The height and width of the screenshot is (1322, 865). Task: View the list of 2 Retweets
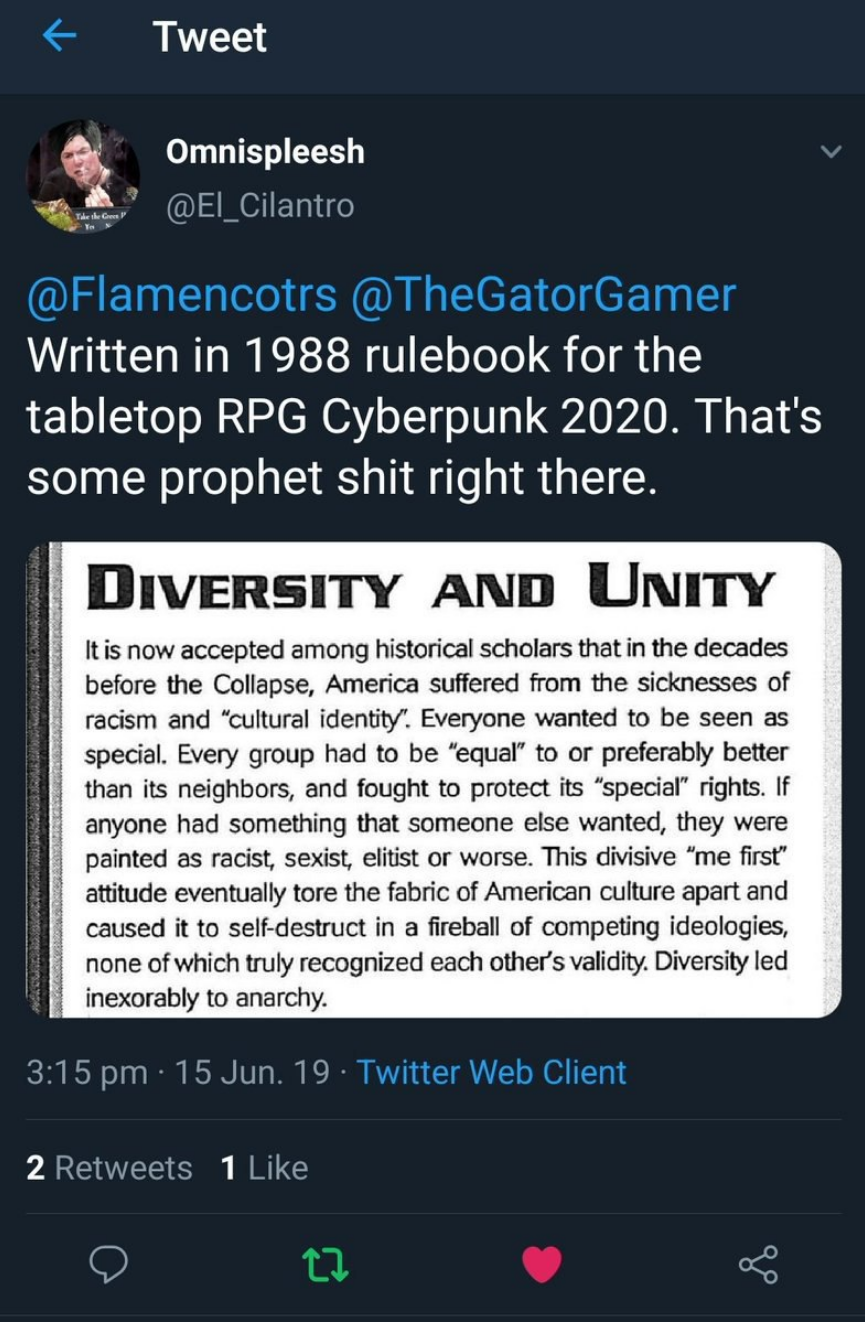point(109,1167)
